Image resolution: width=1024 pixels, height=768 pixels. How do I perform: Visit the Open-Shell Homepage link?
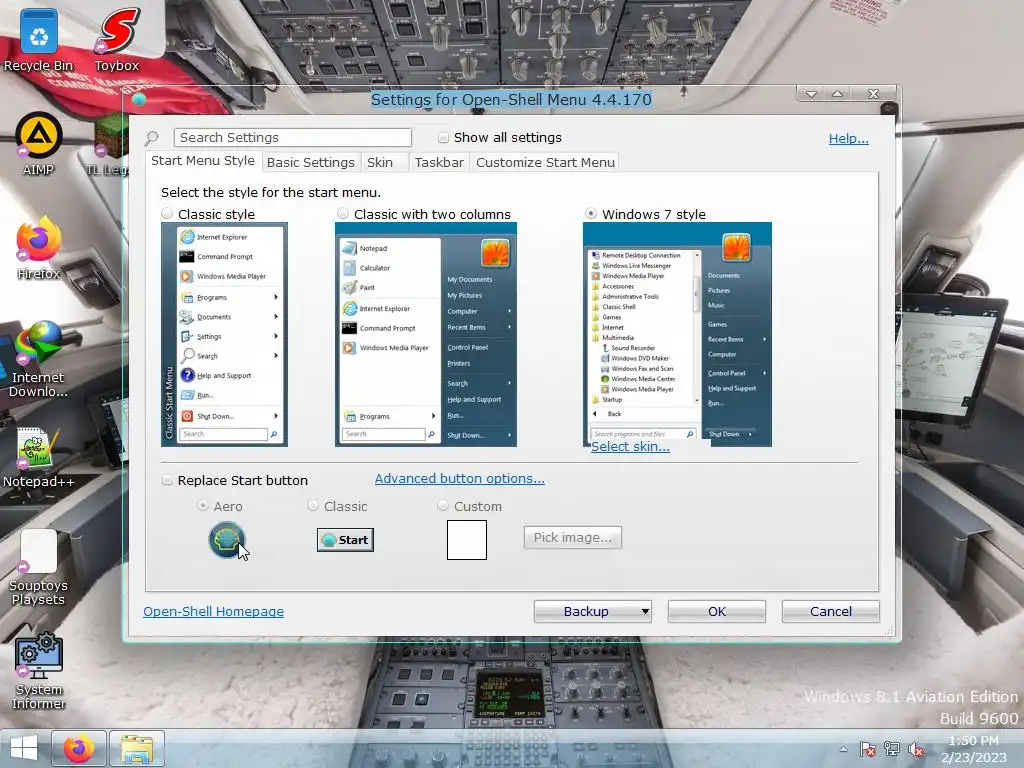[214, 612]
